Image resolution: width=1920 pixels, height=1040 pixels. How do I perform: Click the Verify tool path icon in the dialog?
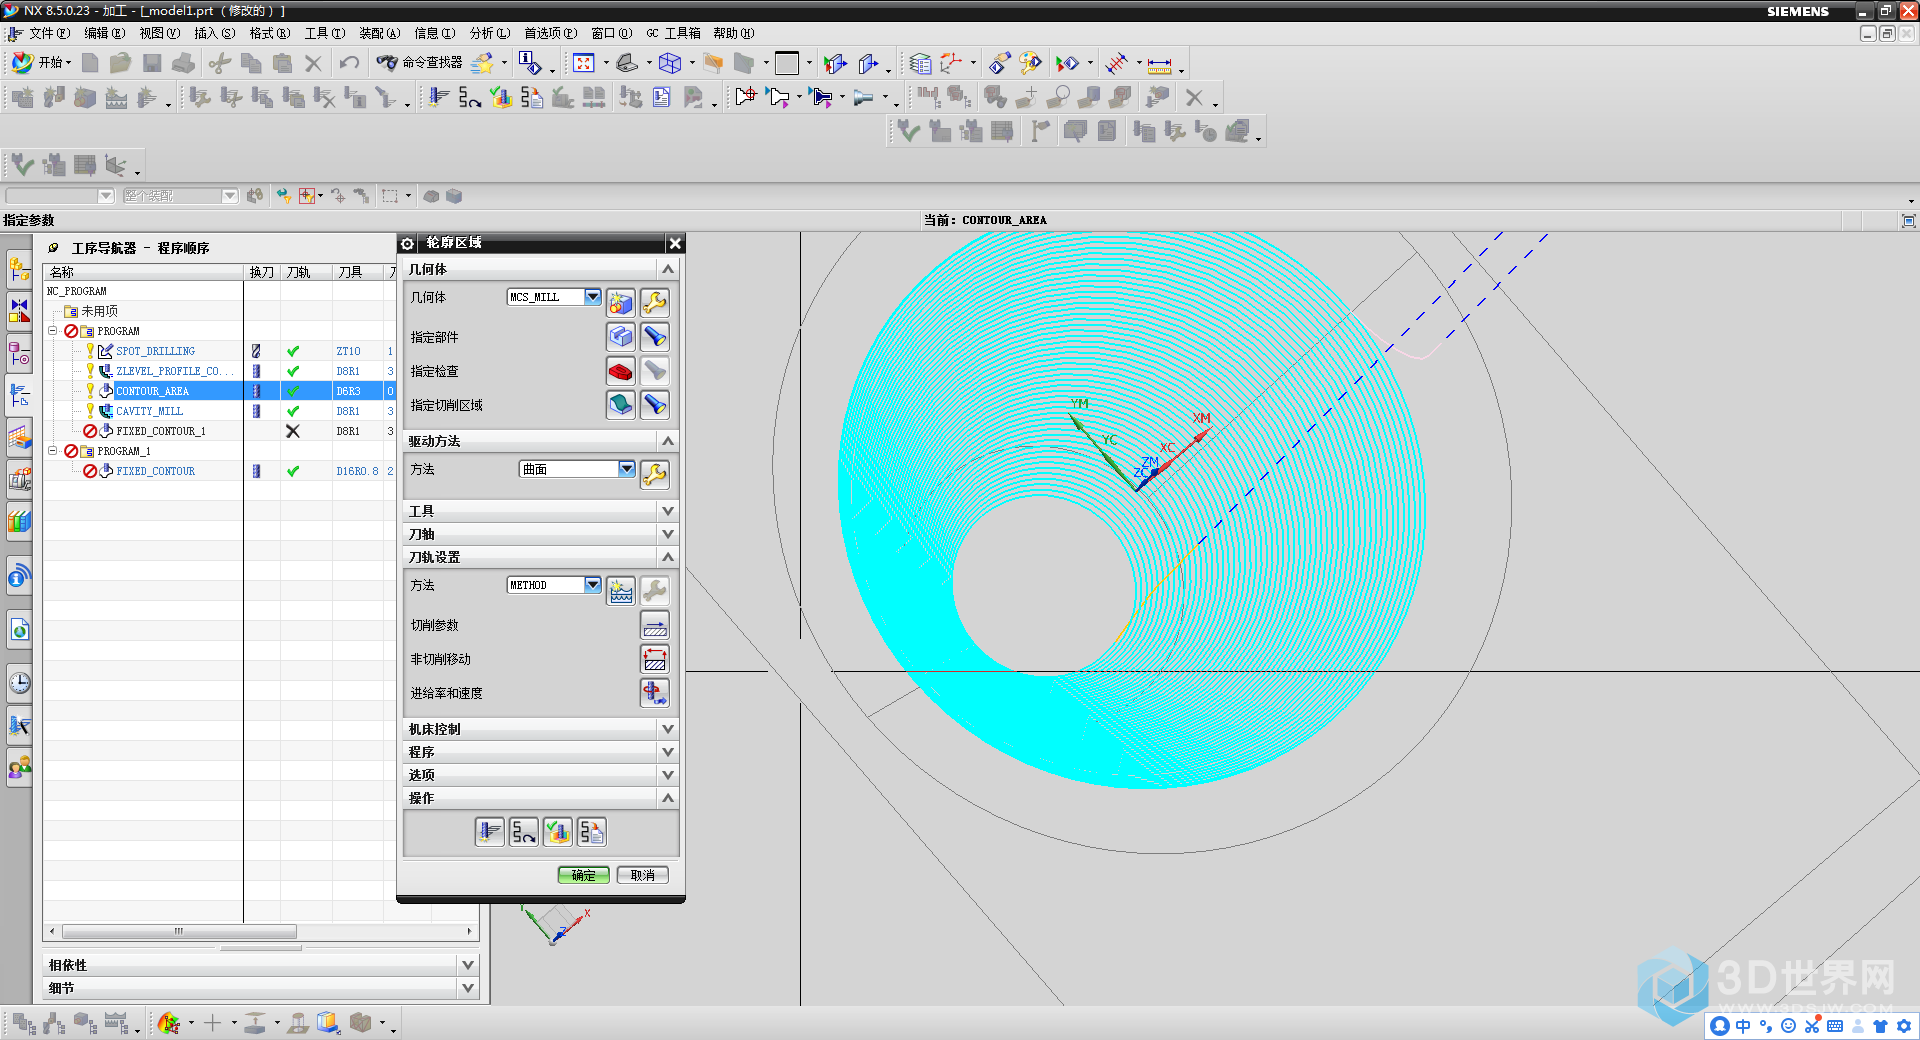pos(558,831)
